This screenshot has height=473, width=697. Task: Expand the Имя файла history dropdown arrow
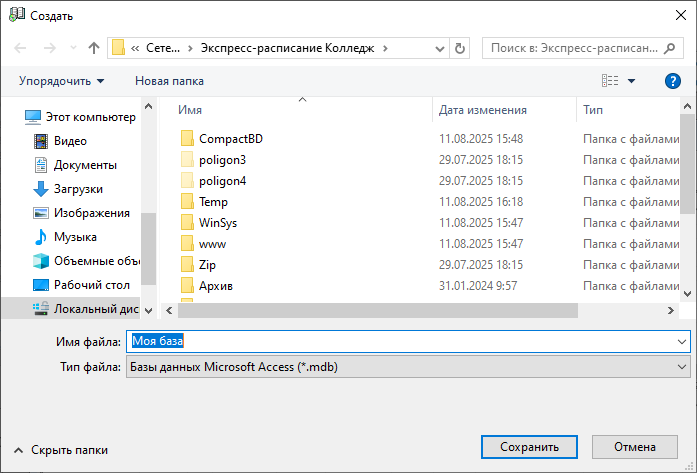(x=682, y=342)
